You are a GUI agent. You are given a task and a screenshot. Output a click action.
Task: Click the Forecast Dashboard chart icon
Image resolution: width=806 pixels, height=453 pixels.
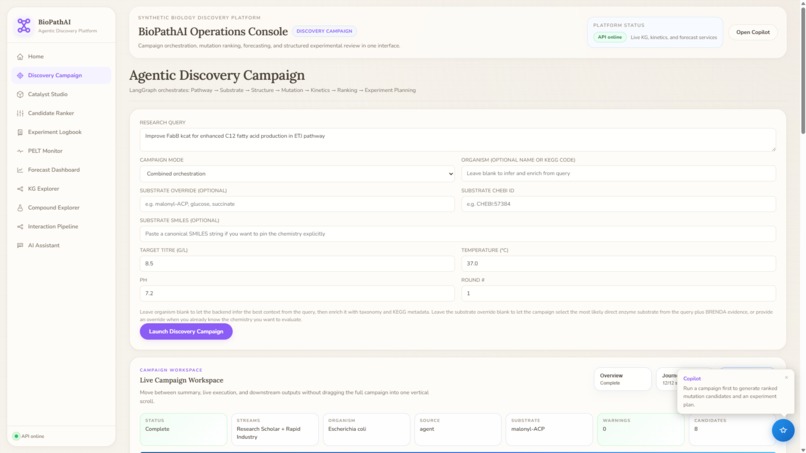click(x=20, y=170)
